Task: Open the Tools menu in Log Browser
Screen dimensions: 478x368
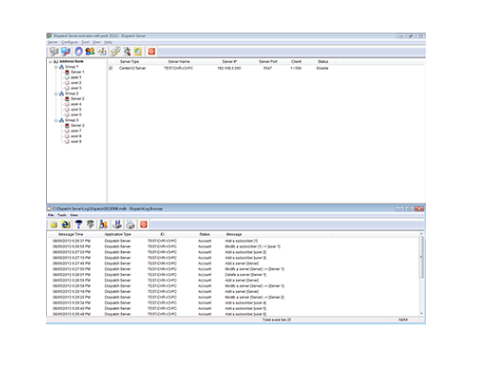Action: [x=62, y=215]
